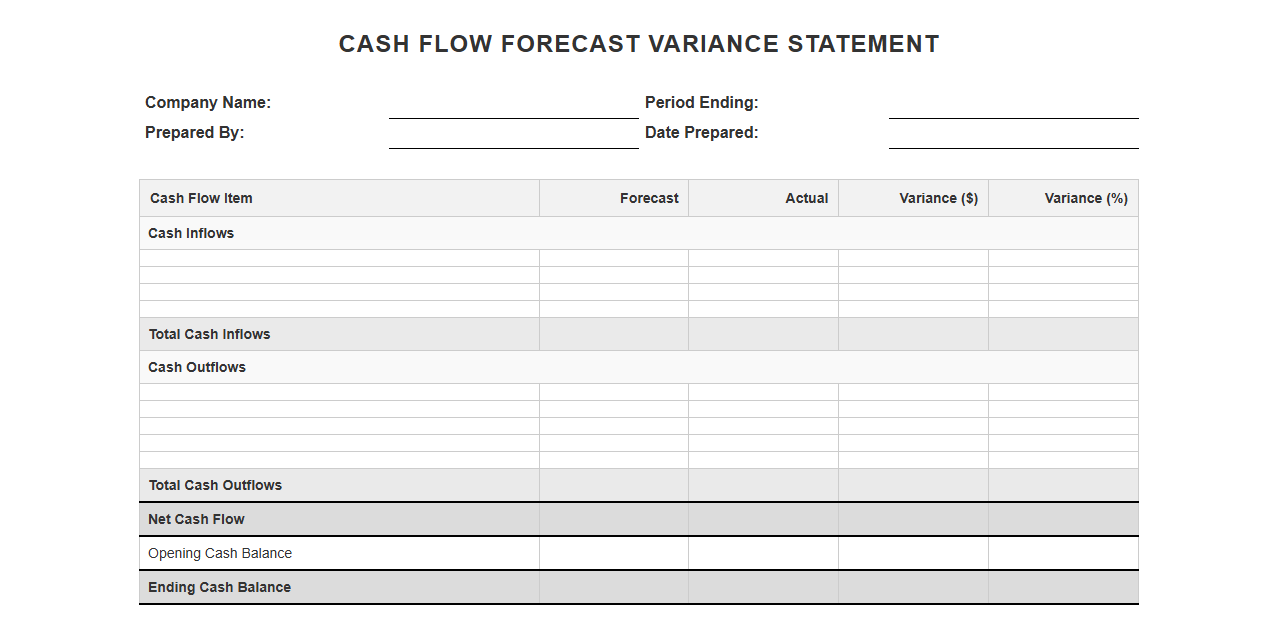1278x635 pixels.
Task: Click Forecast cell of Total Cash Inflows
Action: pyautogui.click(x=614, y=334)
